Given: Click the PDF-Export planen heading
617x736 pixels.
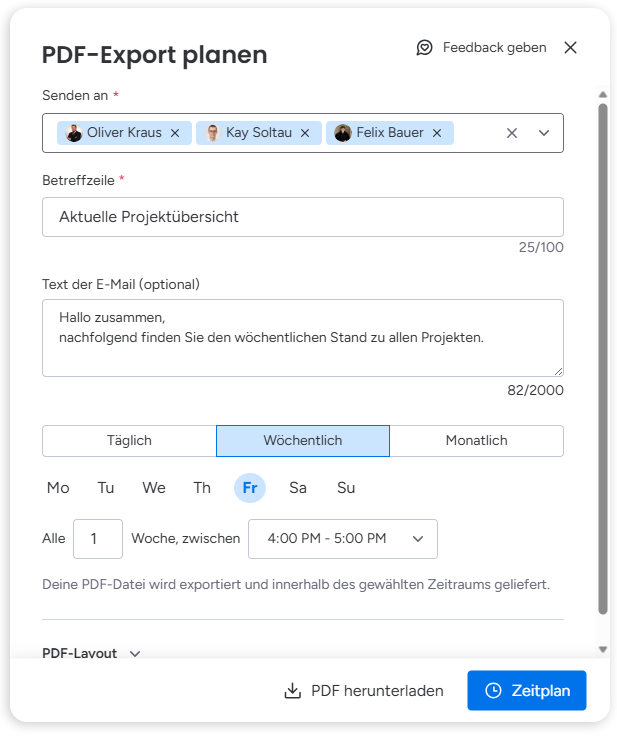Looking at the screenshot, I should point(154,55).
